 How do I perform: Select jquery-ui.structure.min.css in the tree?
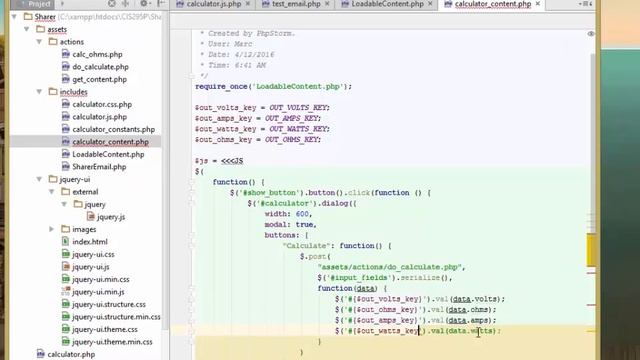click(116, 317)
